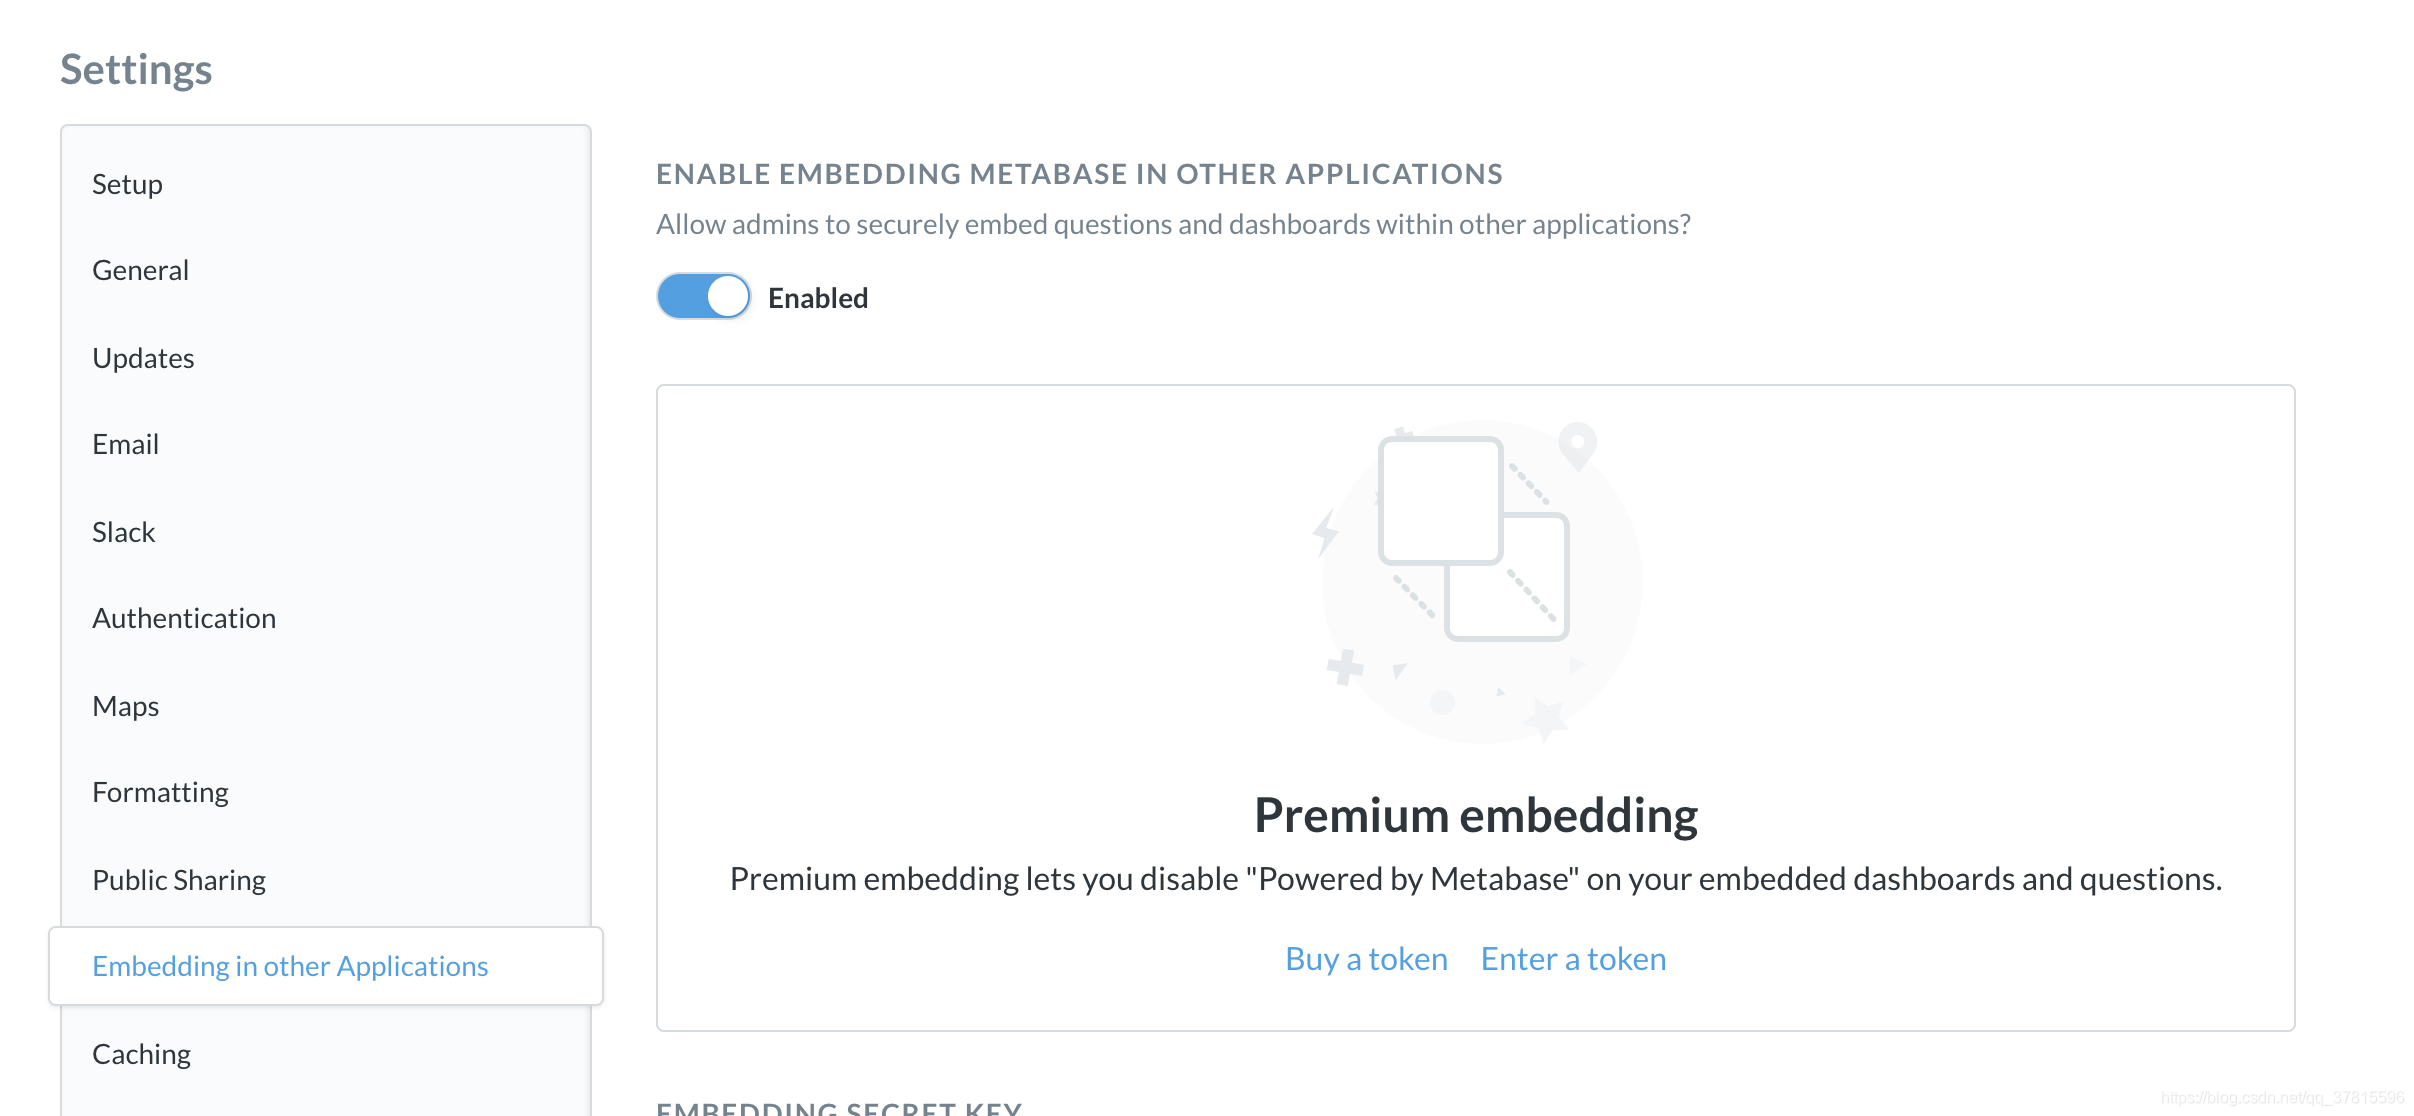The width and height of the screenshot is (2414, 1116).
Task: Open the Caching settings section
Action: pos(141,1053)
